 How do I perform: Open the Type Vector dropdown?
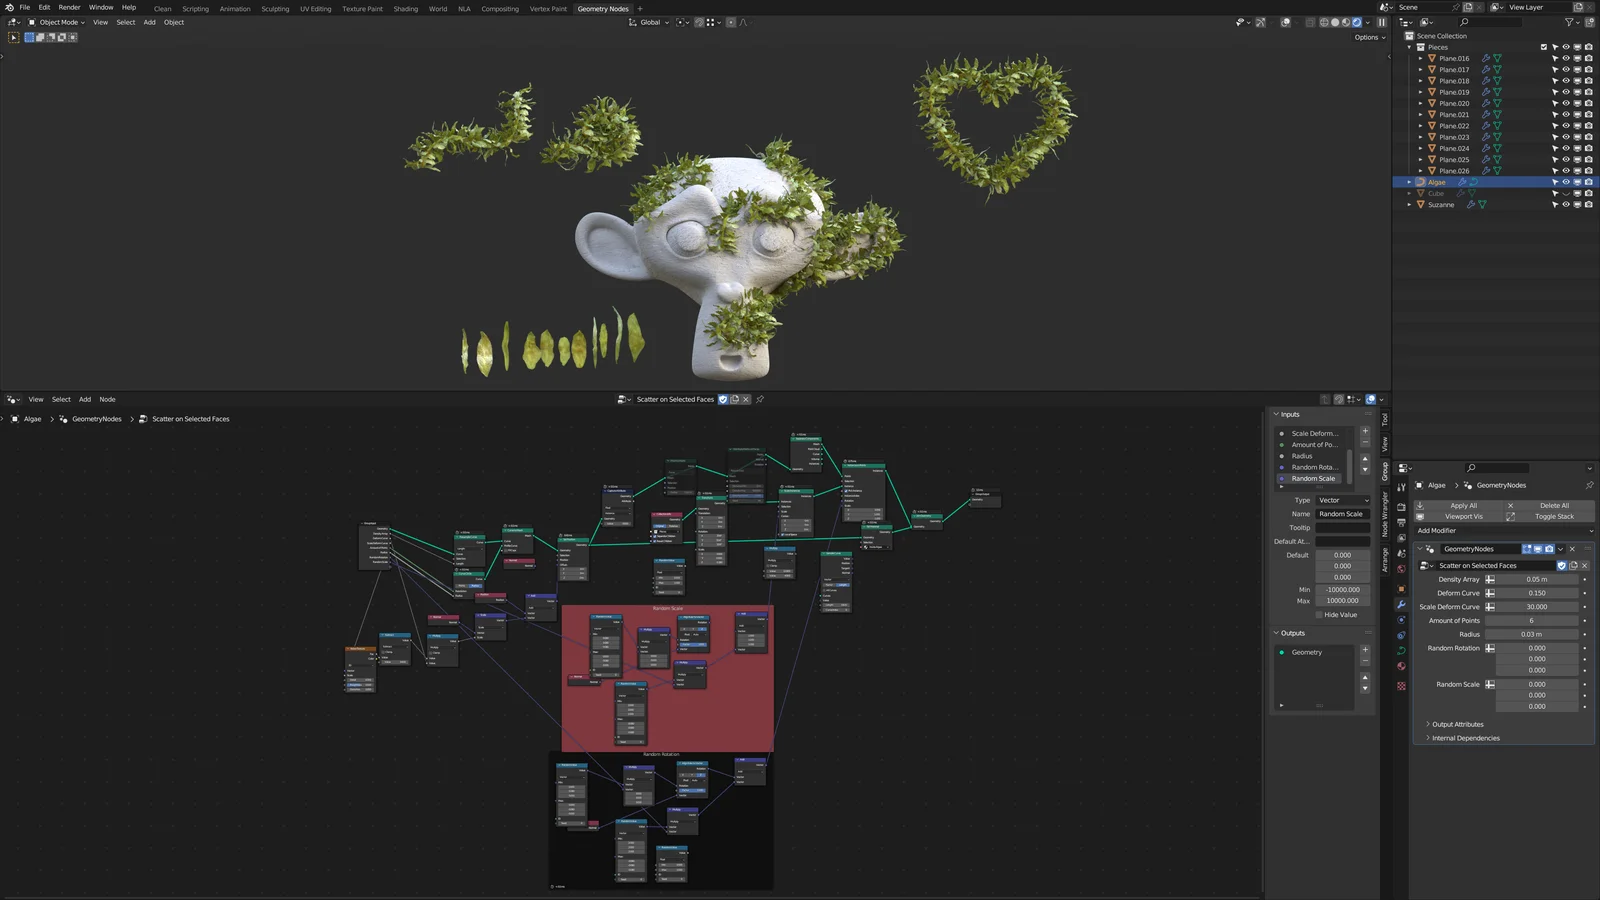pos(1342,500)
